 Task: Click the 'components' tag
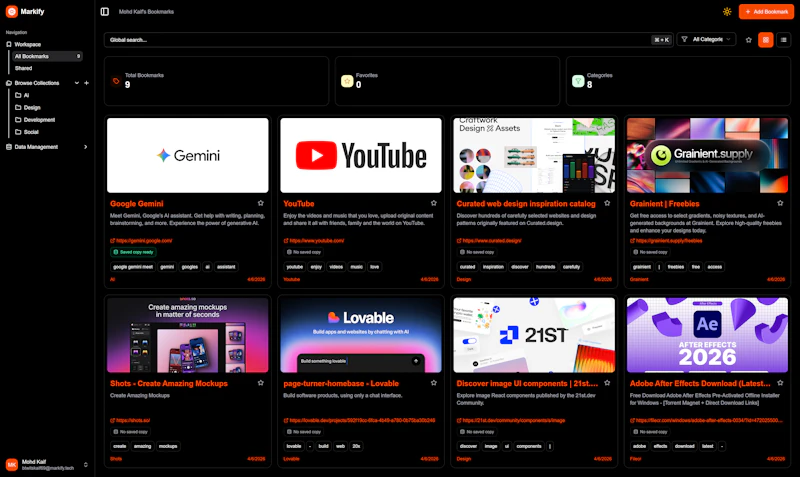529,446
